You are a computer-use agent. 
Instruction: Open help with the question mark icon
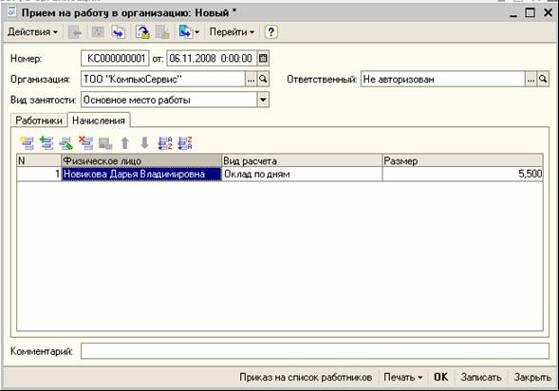point(271,32)
